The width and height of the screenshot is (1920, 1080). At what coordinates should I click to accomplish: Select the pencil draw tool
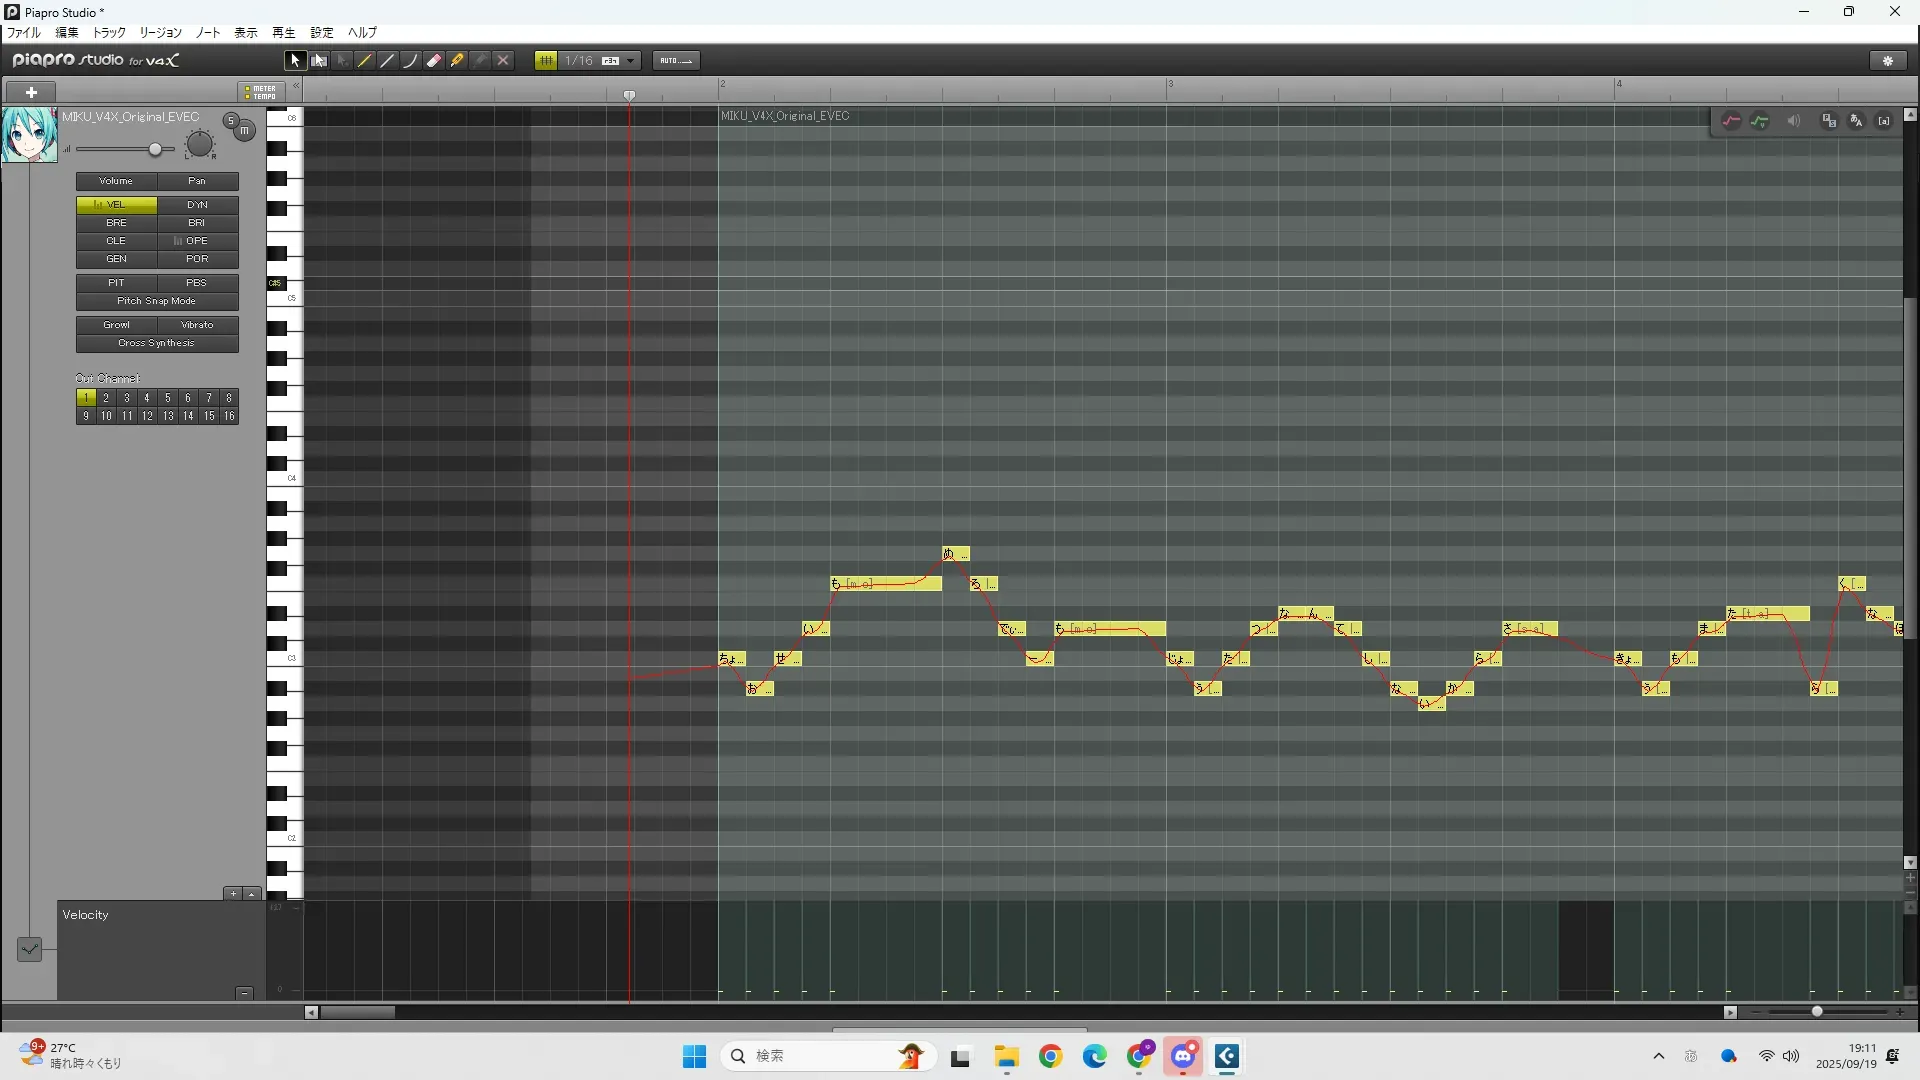pyautogui.click(x=365, y=61)
